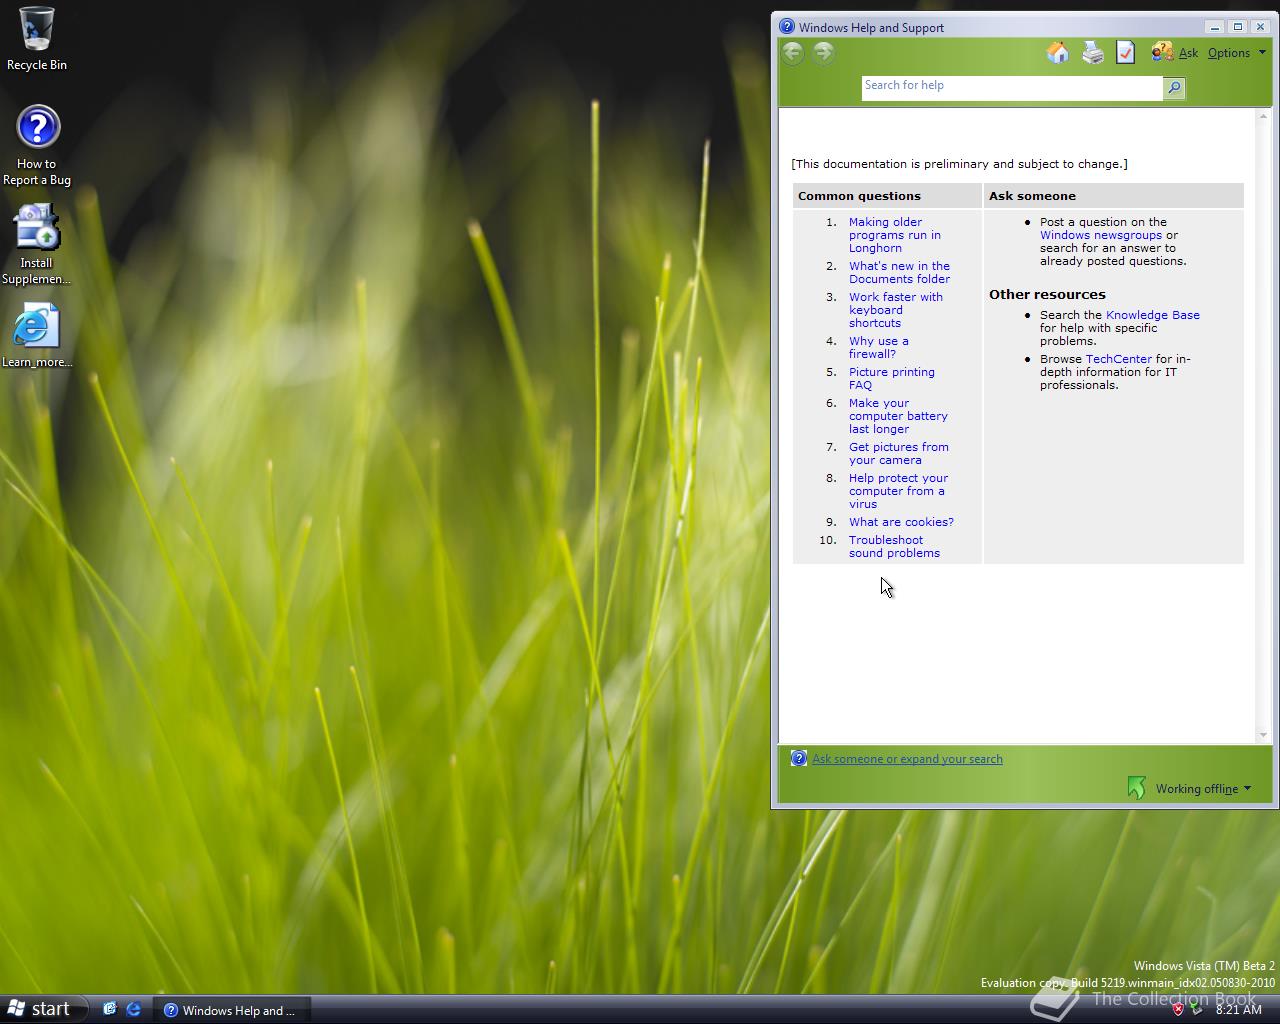Screen dimensions: 1280x1024
Task: Open Why use a firewall link
Action: pos(879,348)
